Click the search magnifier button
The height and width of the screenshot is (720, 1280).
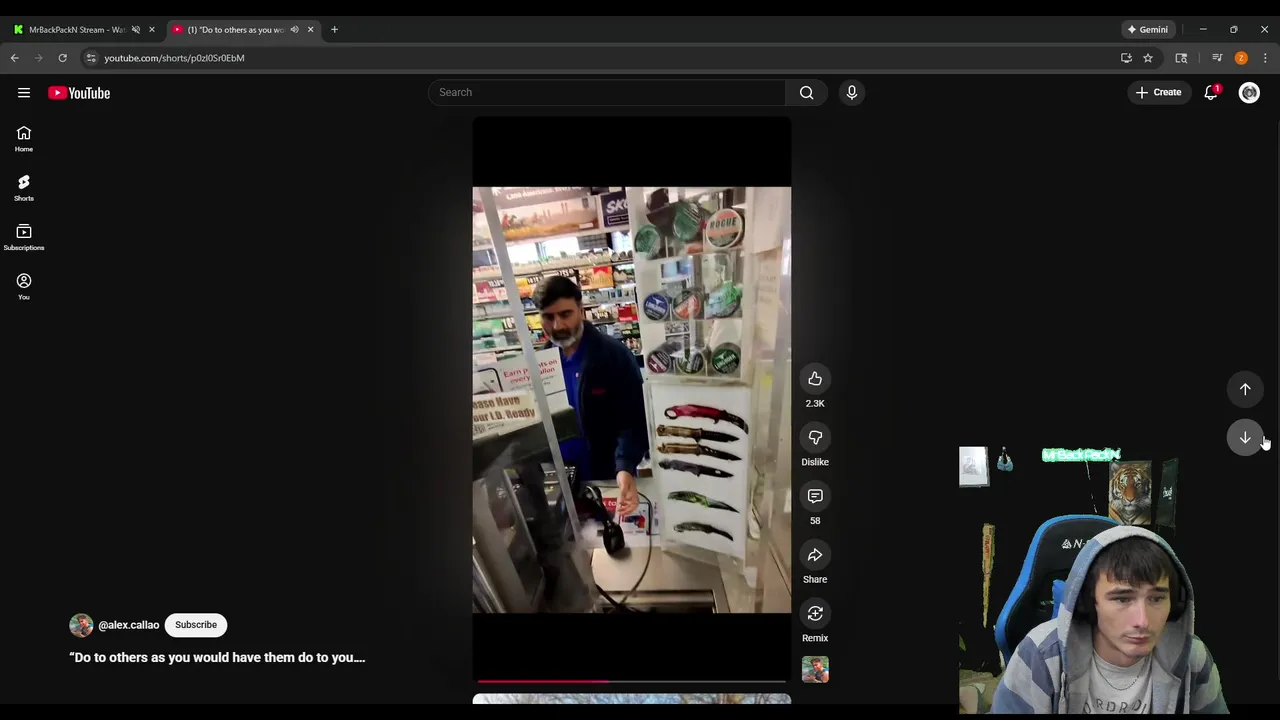click(807, 92)
